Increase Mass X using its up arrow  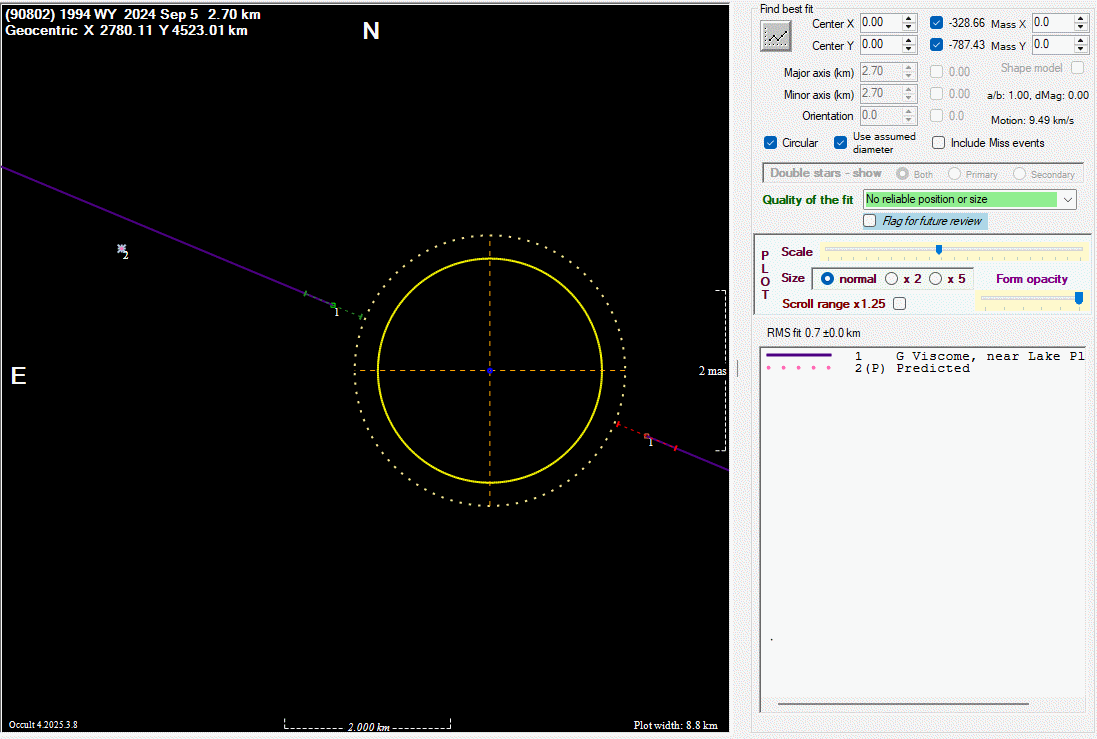point(1081,18)
